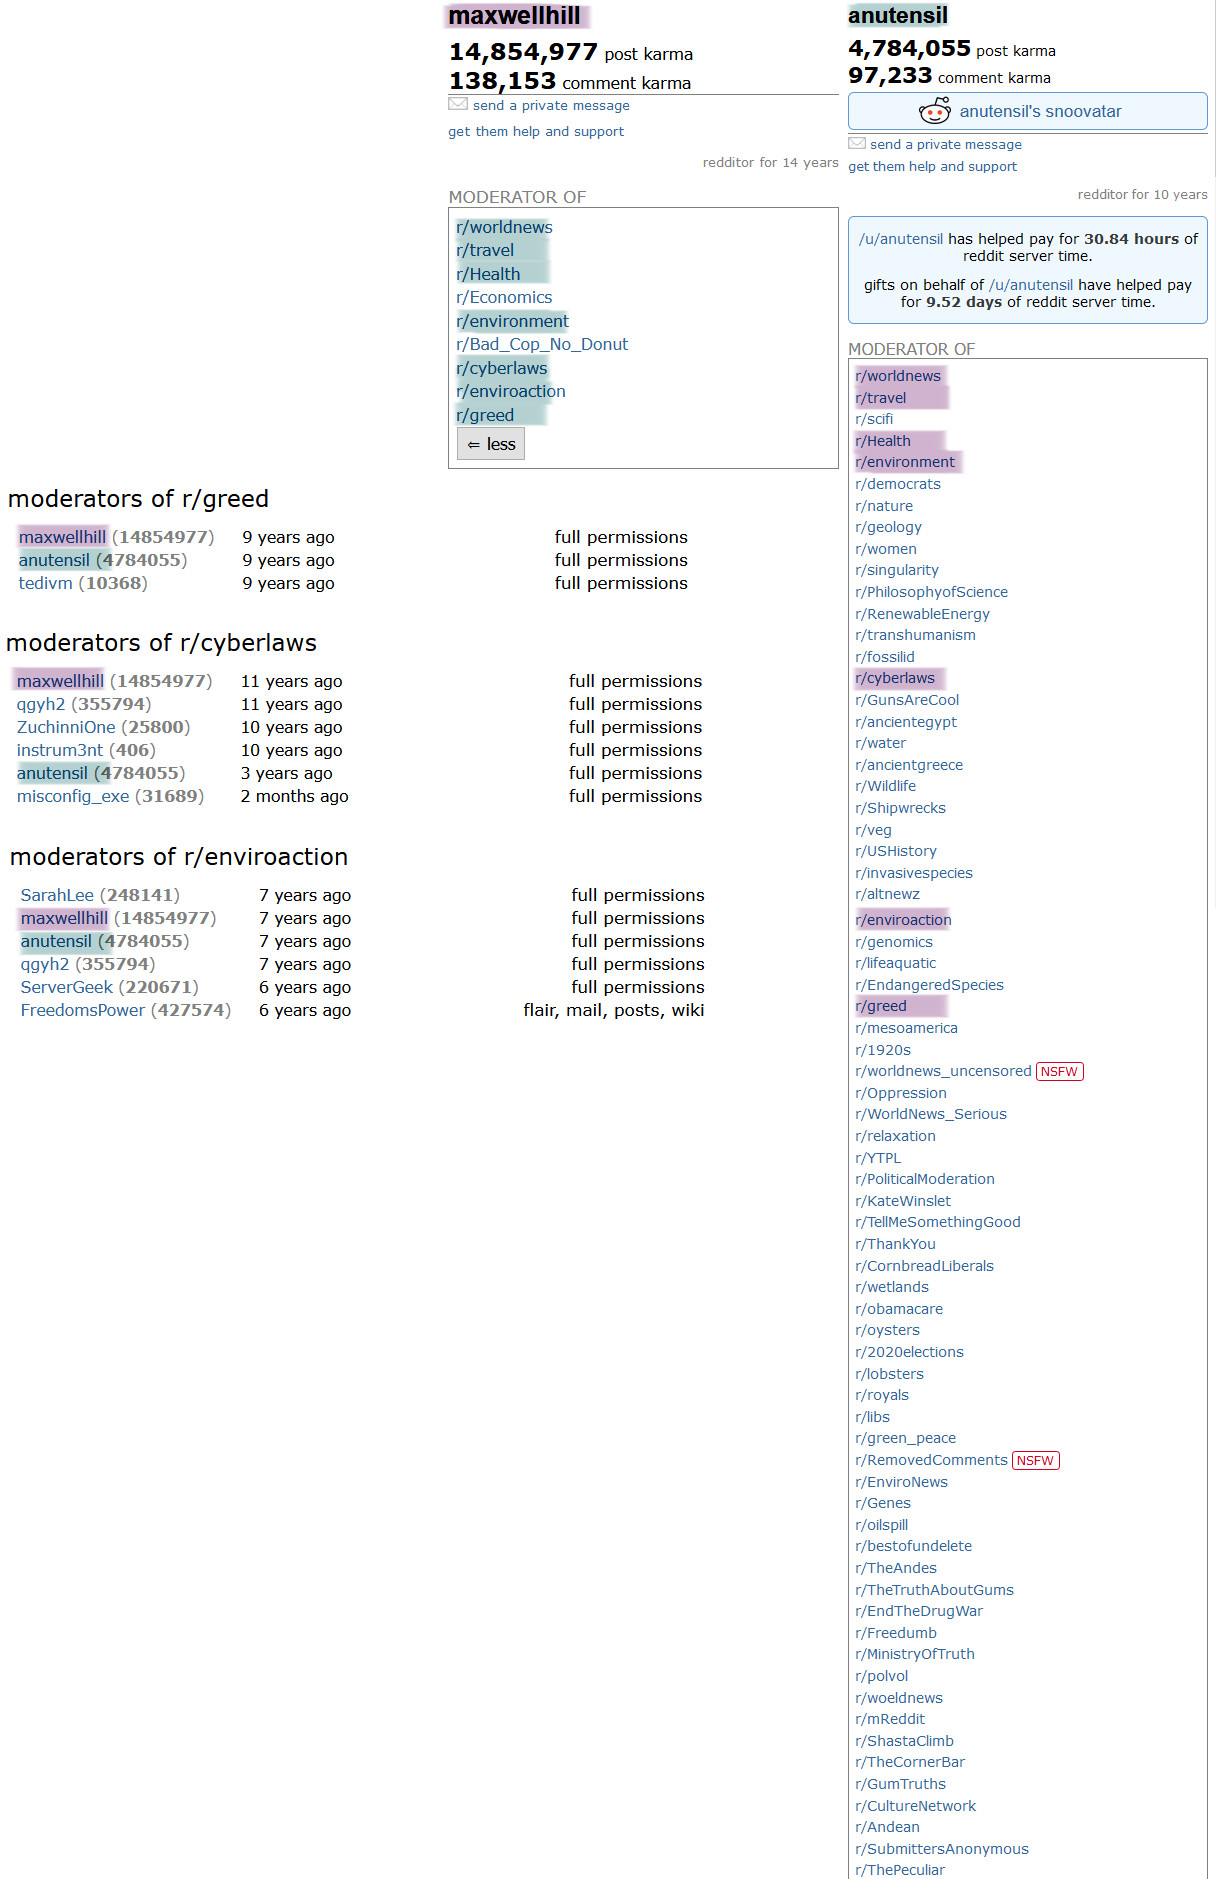Open get them help and support under anutensil
The width and height of the screenshot is (1216, 1879).
coord(932,166)
